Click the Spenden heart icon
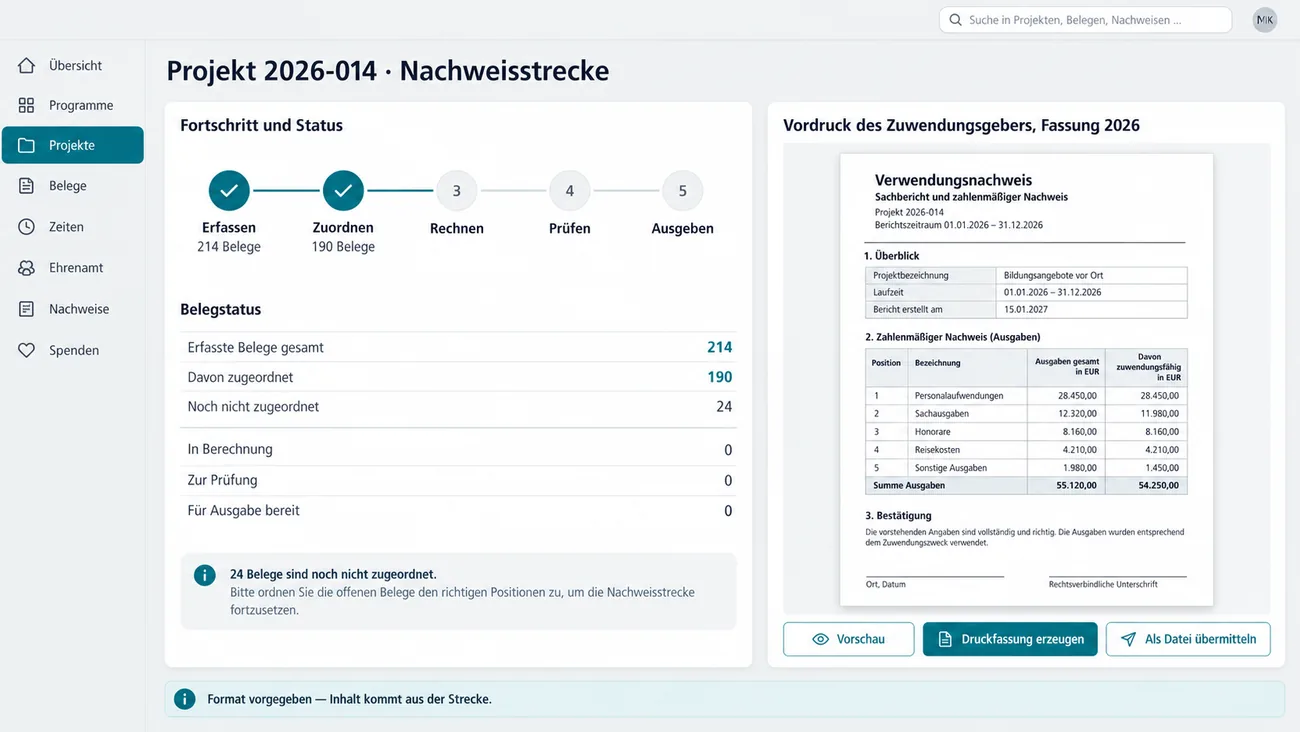This screenshot has height=732, width=1300. pyautogui.click(x=27, y=350)
